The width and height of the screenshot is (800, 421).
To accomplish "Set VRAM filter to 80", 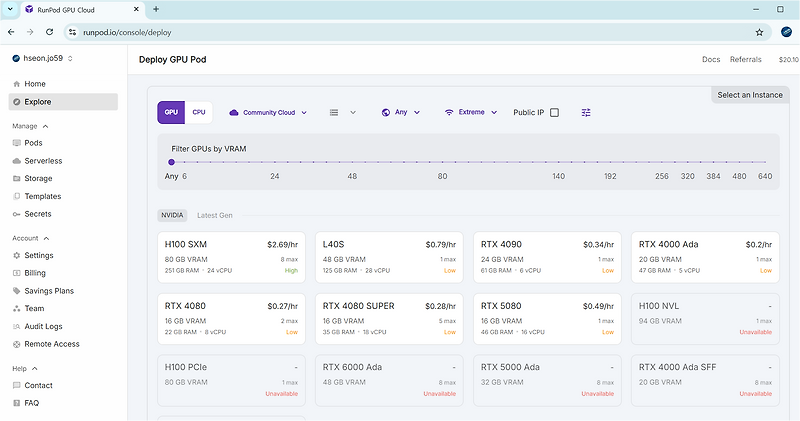I will click(442, 176).
